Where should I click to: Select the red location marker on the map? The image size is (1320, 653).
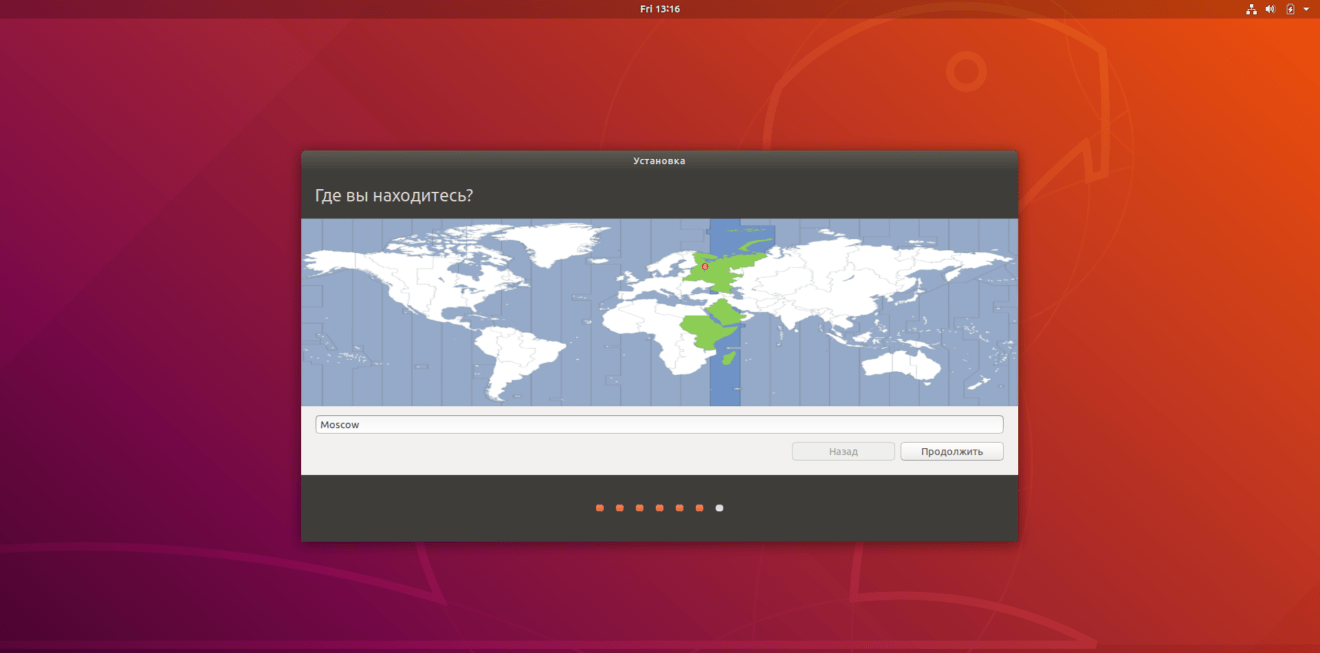click(x=704, y=265)
